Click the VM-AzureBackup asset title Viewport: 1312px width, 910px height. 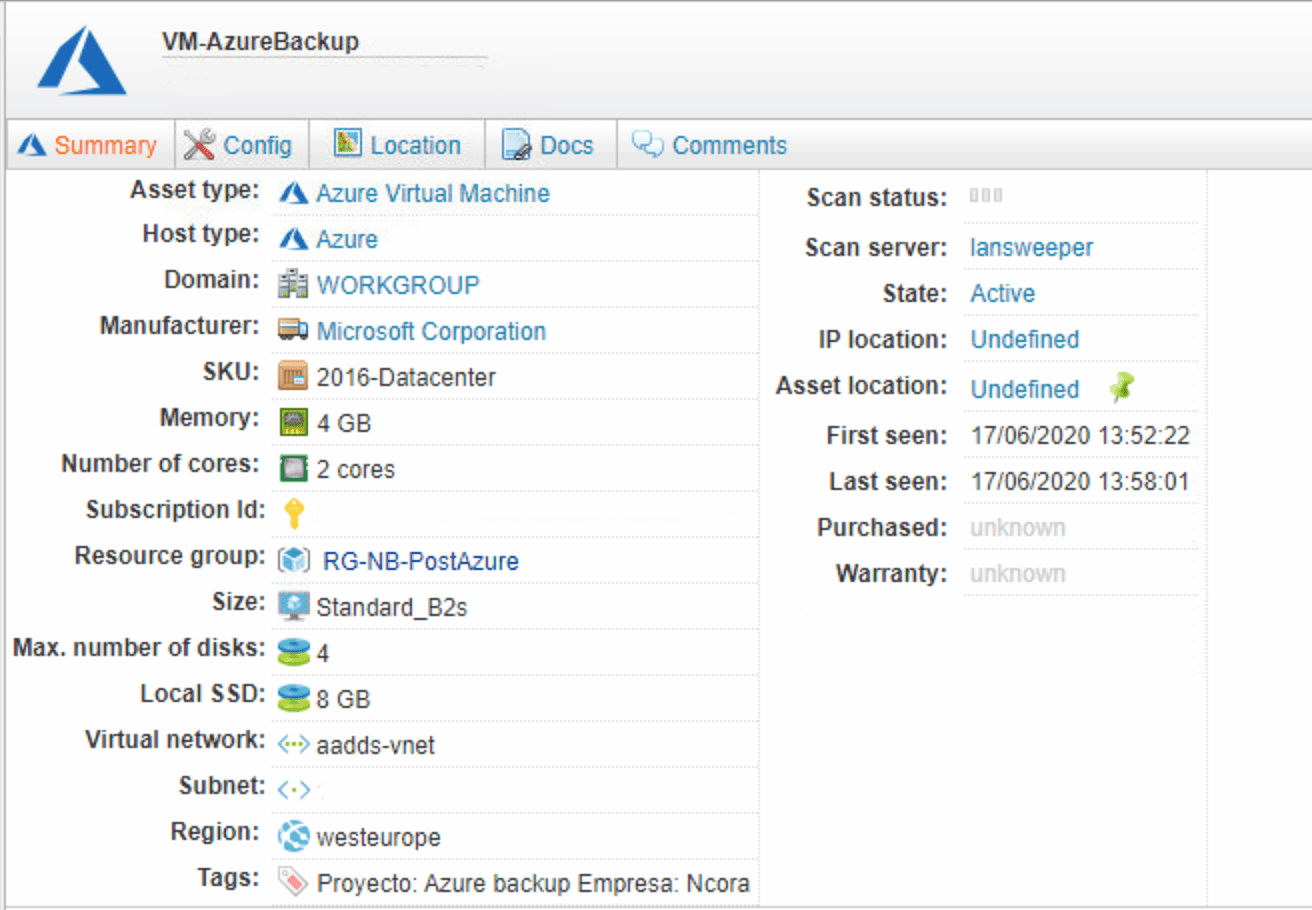[x=260, y=41]
